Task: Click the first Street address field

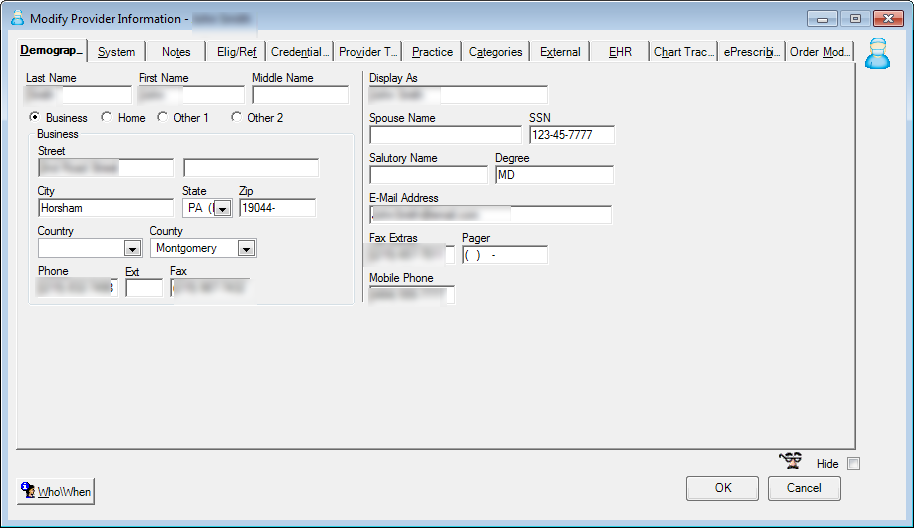Action: (106, 168)
